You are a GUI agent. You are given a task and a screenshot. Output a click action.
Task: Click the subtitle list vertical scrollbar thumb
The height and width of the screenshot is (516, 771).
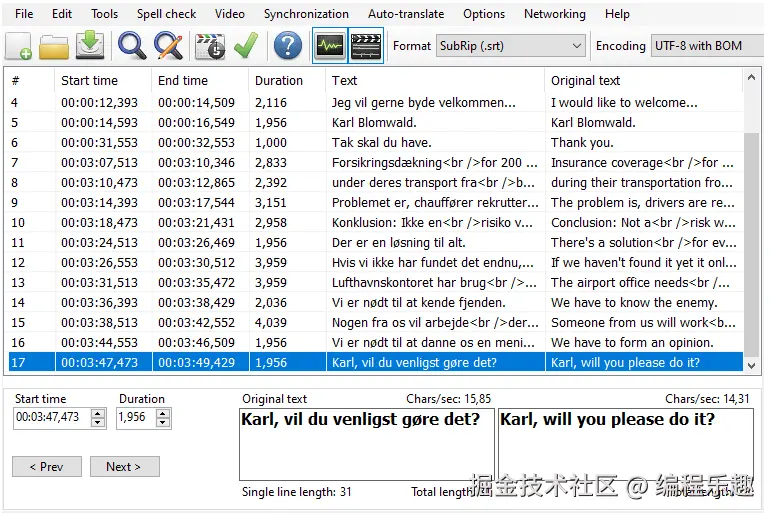(x=751, y=244)
